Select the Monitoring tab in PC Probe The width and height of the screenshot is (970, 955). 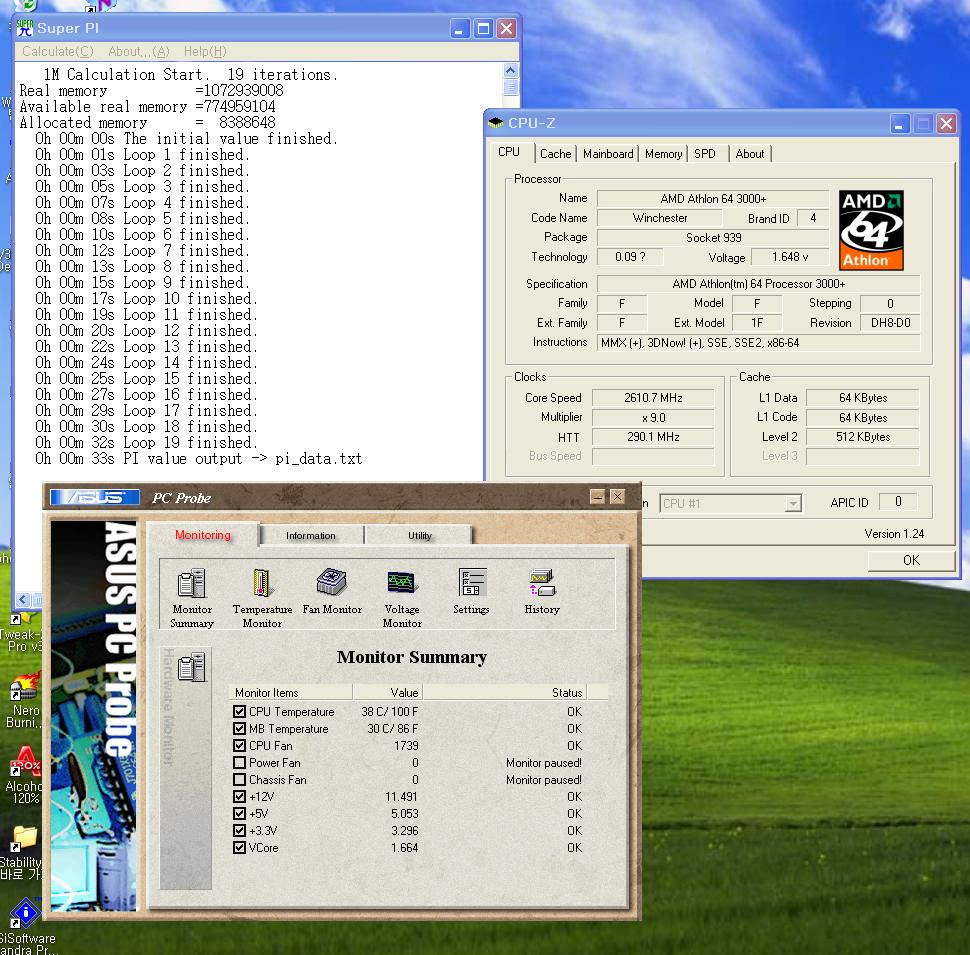203,534
